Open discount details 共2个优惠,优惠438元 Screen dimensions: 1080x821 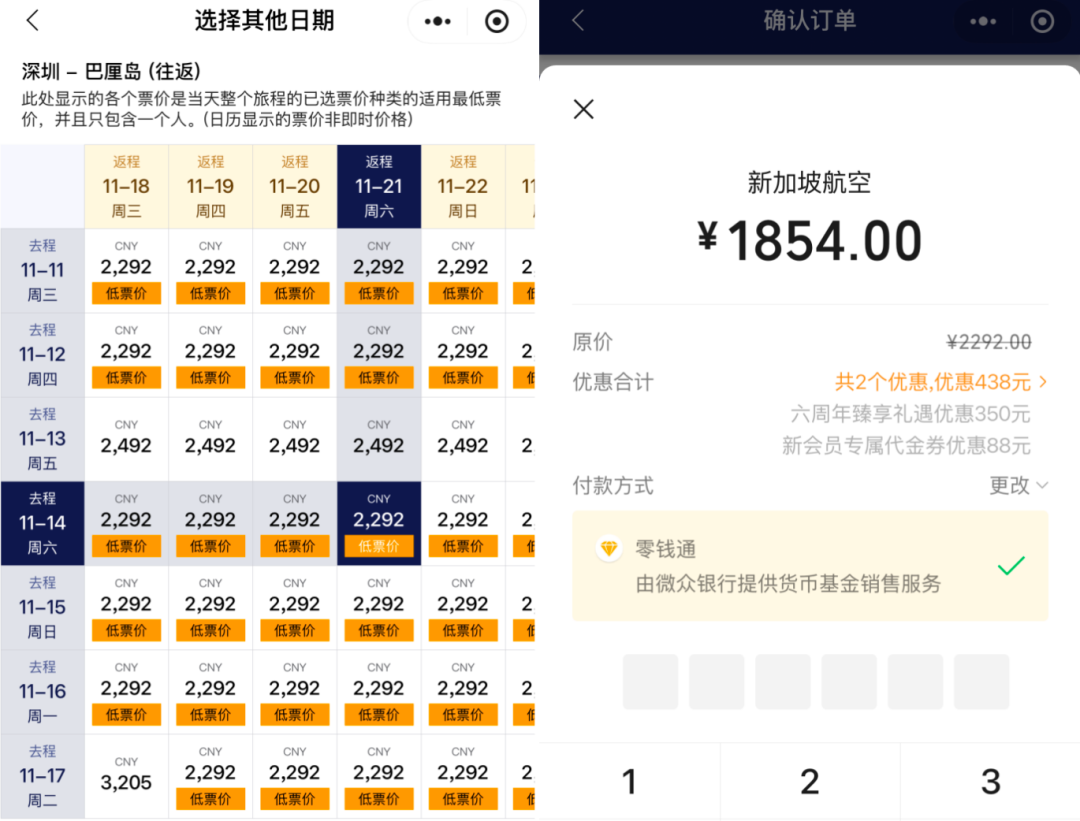(x=941, y=382)
